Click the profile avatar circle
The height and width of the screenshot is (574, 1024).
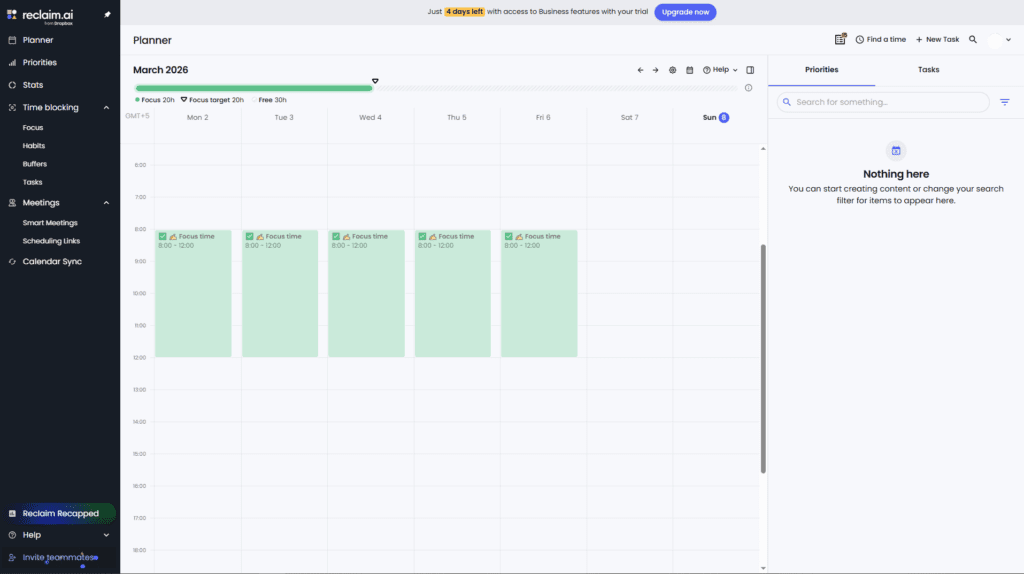coord(995,40)
